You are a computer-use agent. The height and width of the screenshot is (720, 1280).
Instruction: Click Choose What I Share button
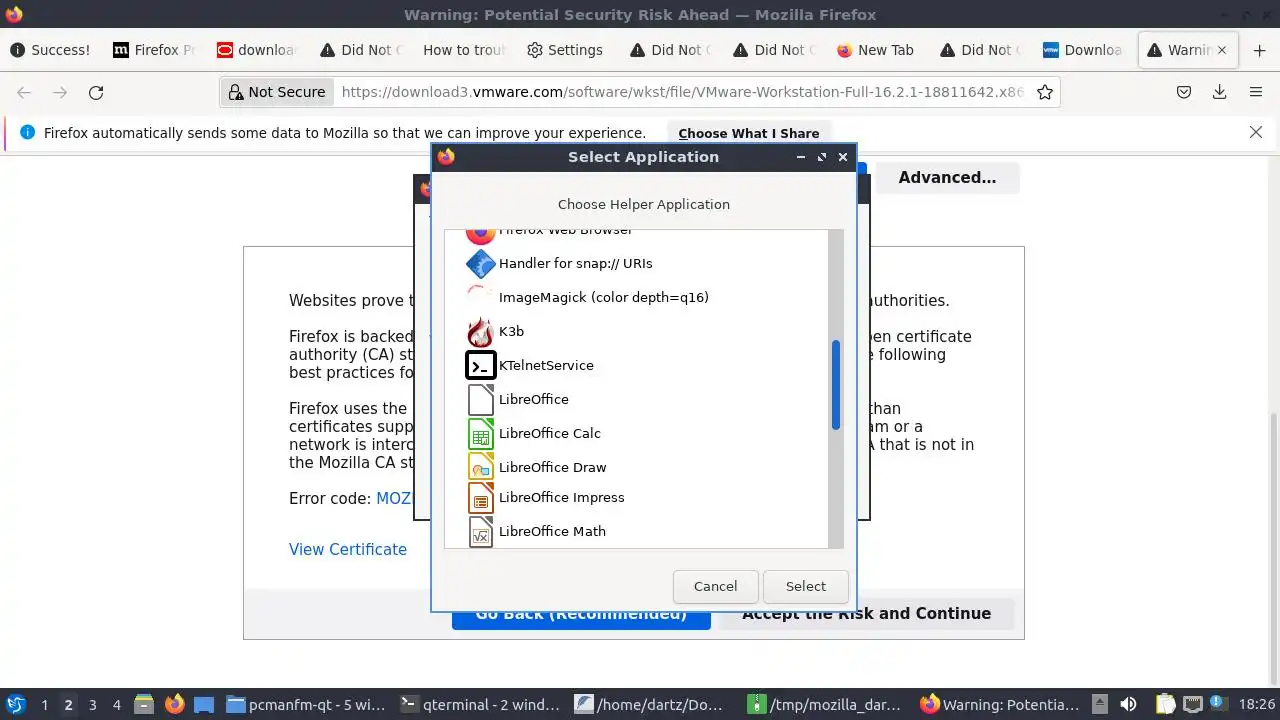748,133
